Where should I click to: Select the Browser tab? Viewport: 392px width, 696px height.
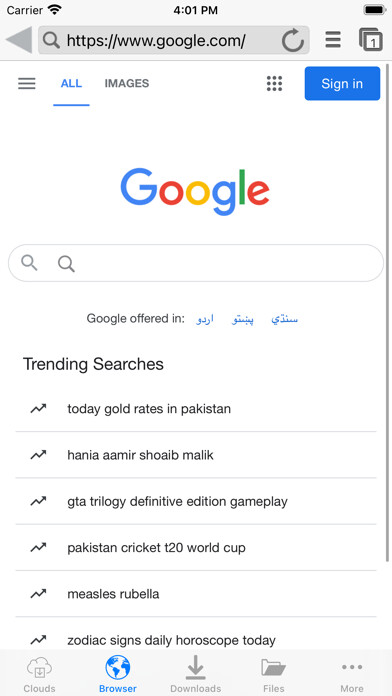point(118,674)
